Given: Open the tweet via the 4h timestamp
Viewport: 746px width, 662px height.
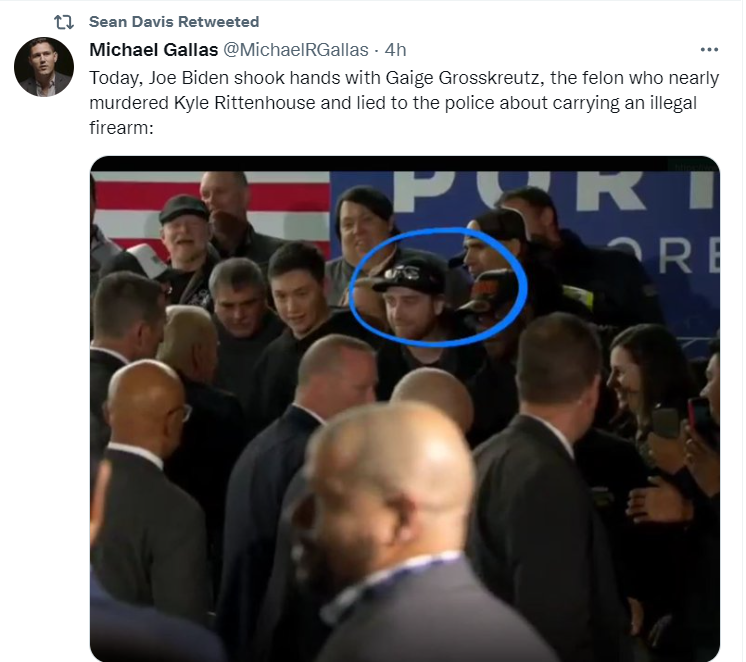Looking at the screenshot, I should pos(395,49).
